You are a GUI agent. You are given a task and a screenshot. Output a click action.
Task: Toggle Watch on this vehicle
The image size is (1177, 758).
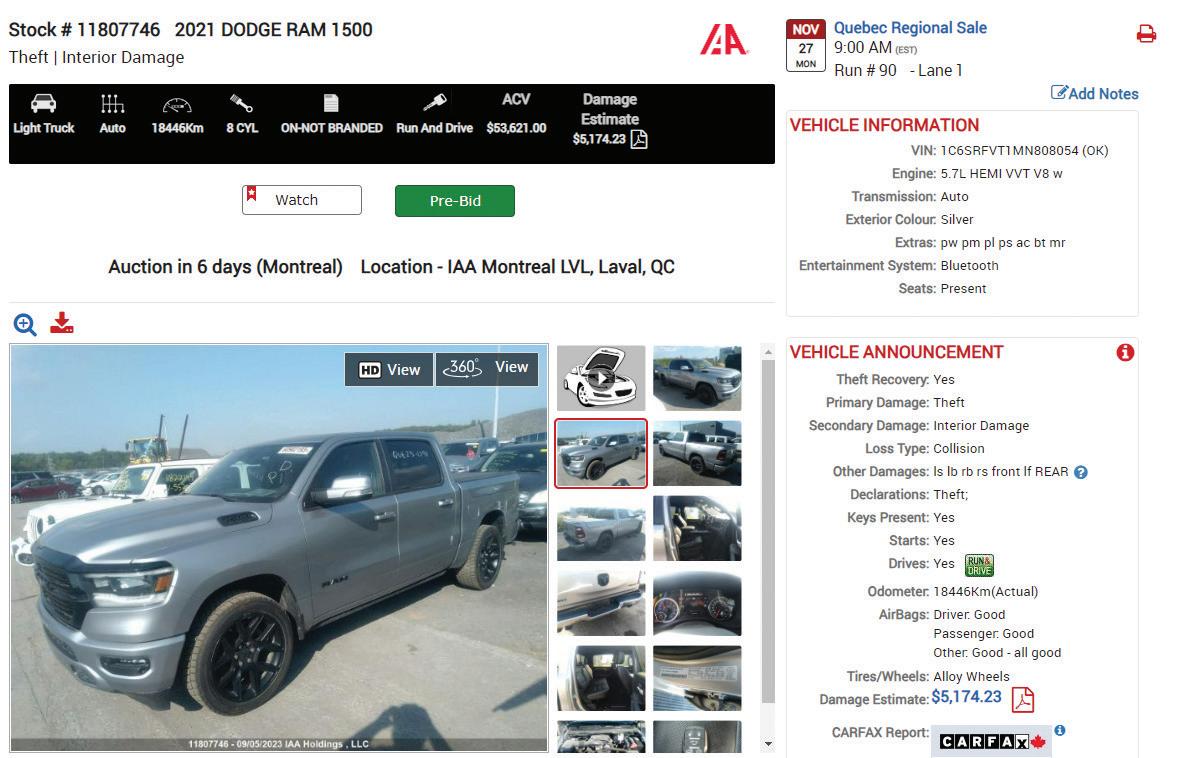pos(302,200)
